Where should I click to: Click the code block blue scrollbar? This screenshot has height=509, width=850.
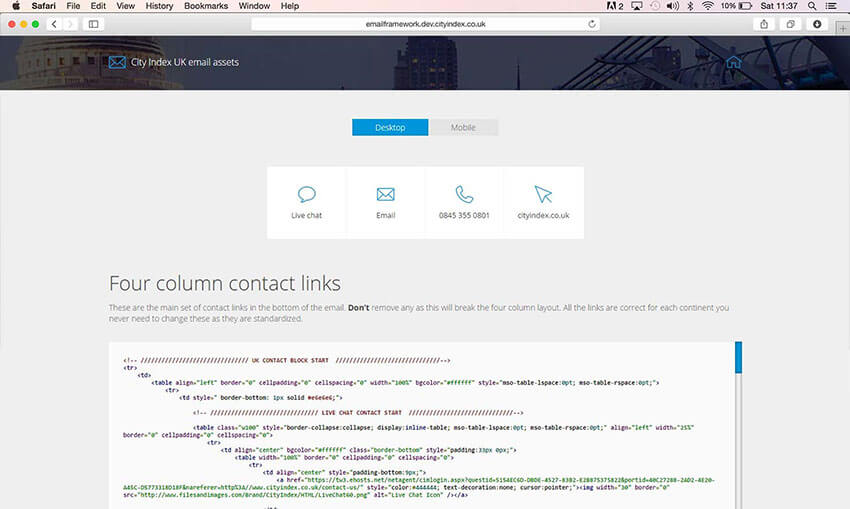point(738,358)
